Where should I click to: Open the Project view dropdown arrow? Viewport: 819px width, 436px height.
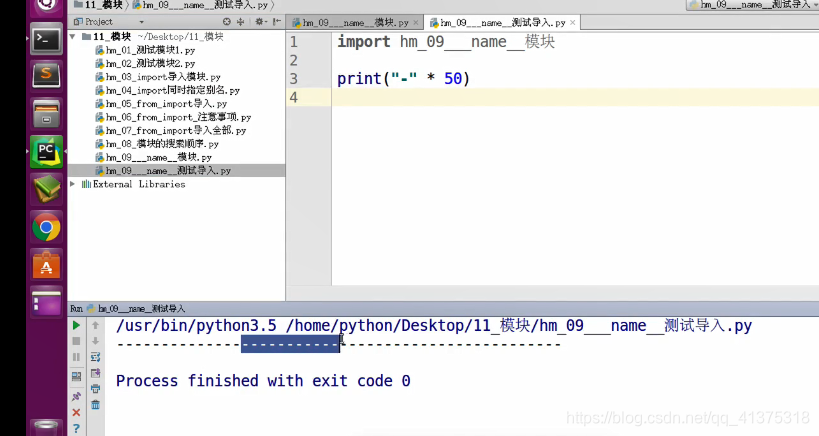[142, 22]
